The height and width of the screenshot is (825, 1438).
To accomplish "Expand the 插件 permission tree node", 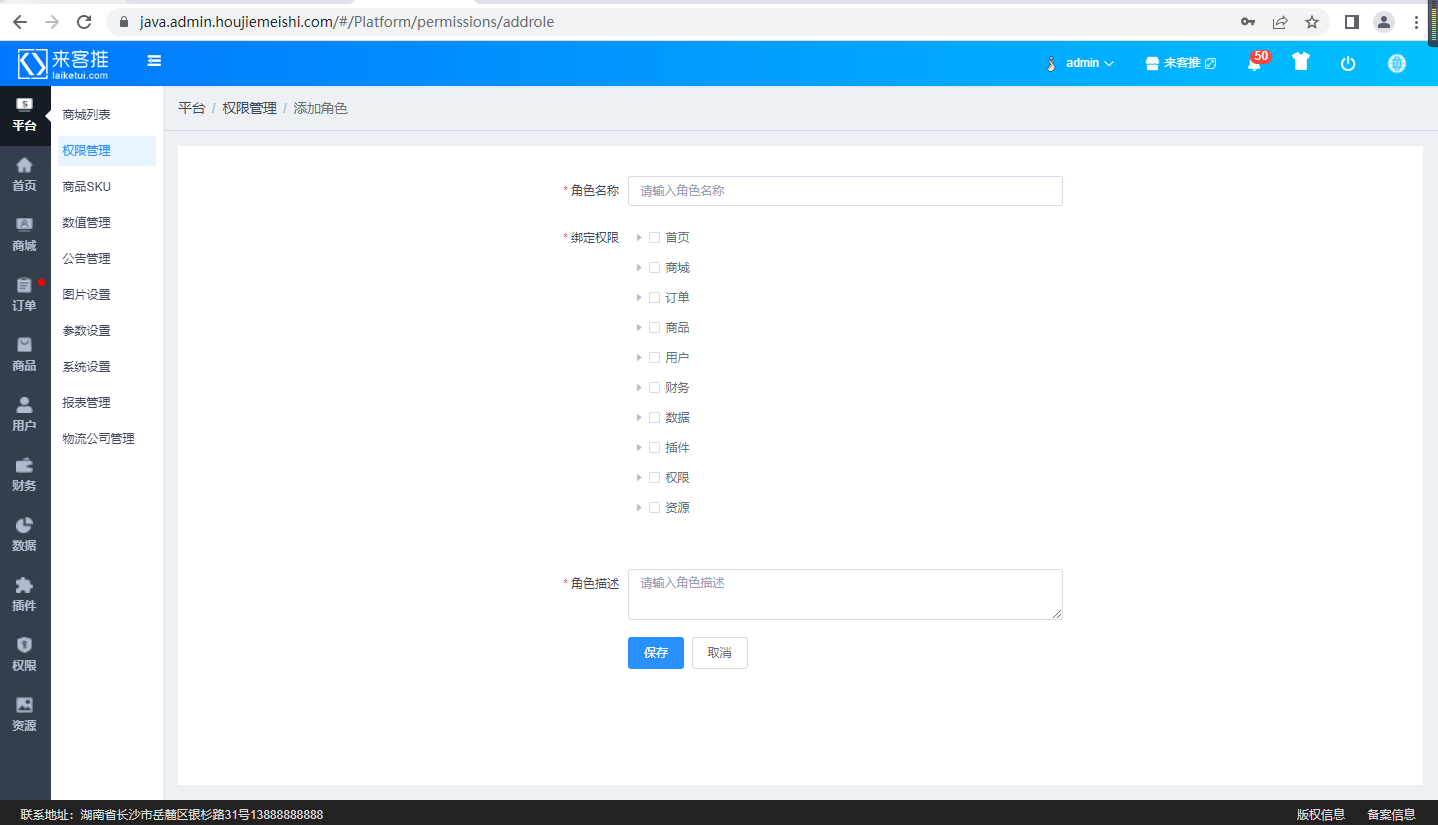I will 639,447.
